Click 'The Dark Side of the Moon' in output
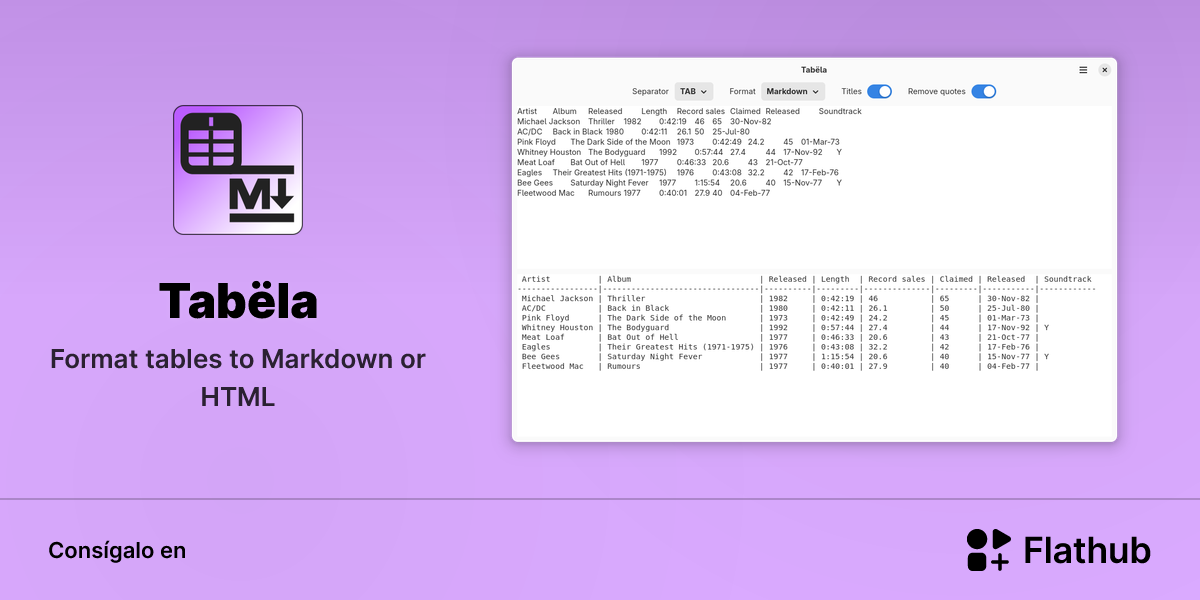Image resolution: width=1200 pixels, height=600 pixels. coord(667,318)
